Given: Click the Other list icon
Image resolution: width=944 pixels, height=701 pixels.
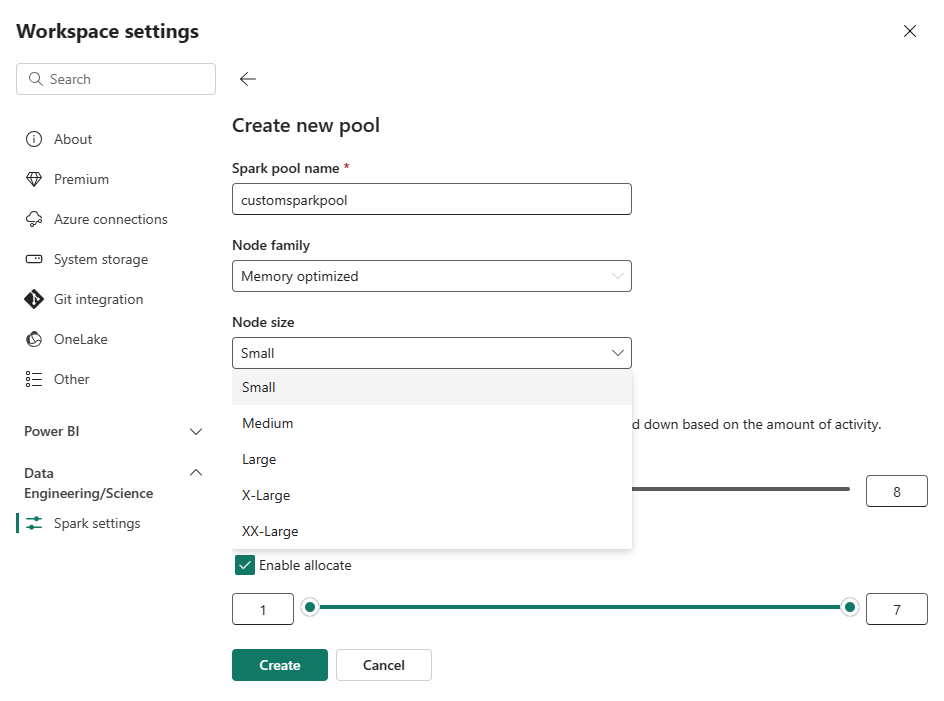Looking at the screenshot, I should [x=34, y=379].
